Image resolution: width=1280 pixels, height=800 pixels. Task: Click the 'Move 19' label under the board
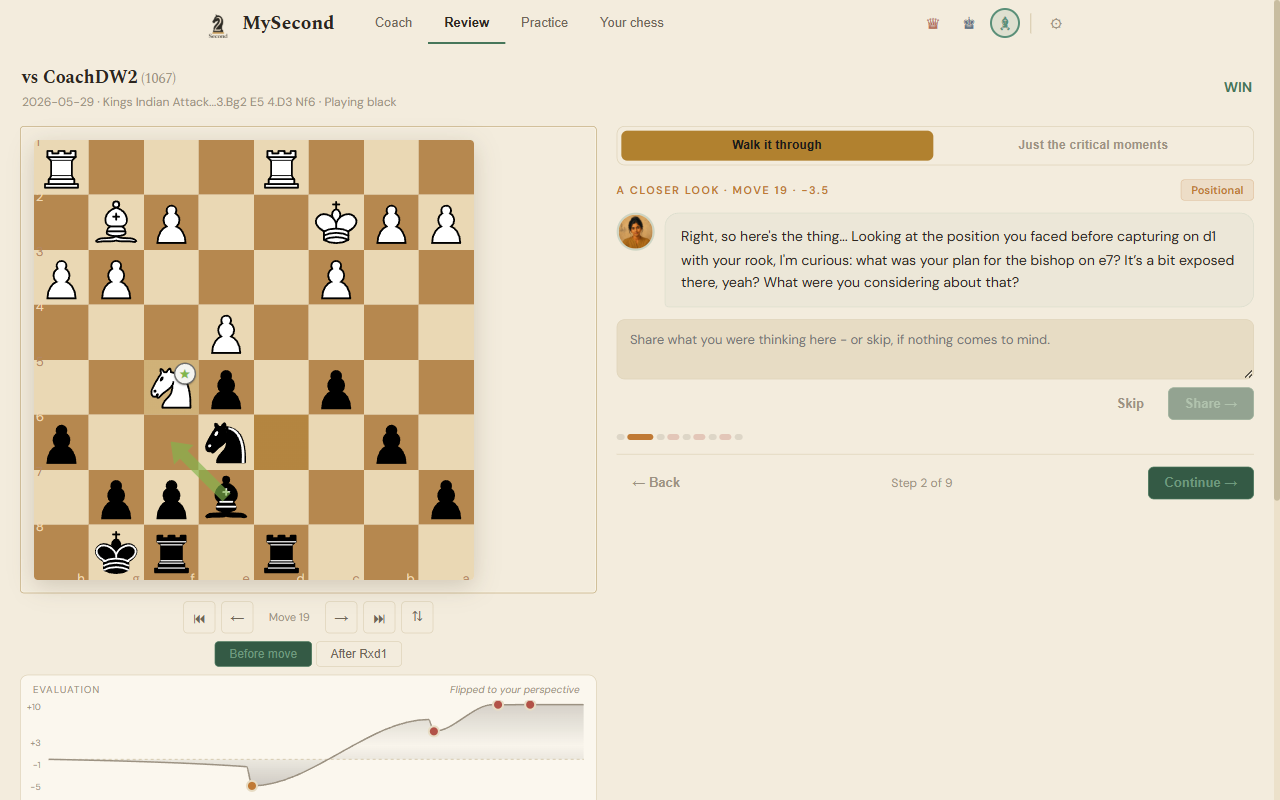point(289,617)
